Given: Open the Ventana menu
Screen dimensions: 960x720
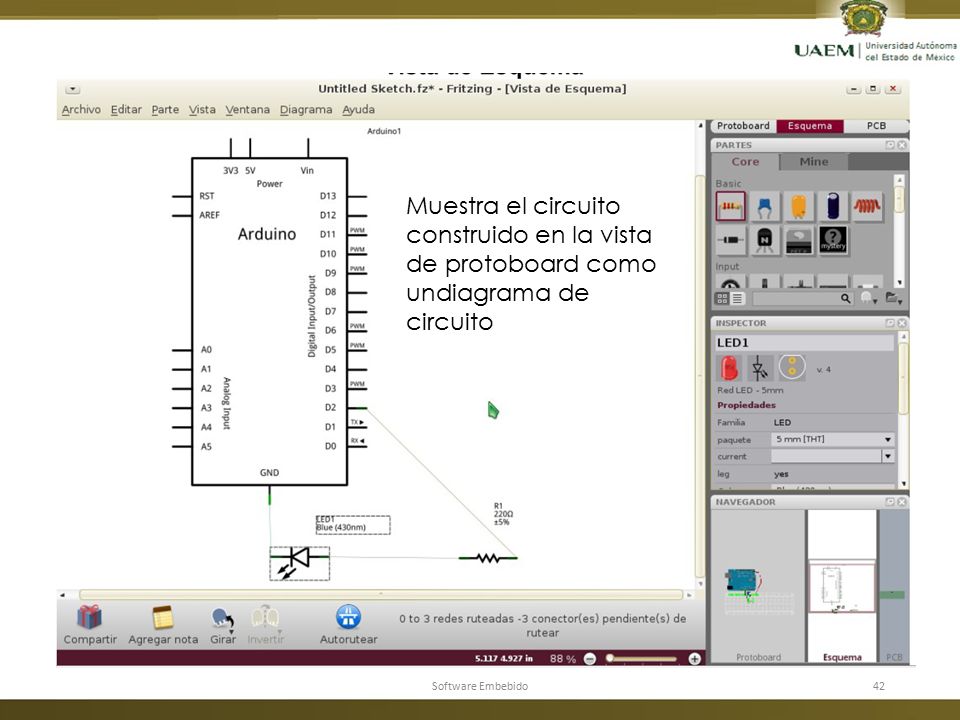Looking at the screenshot, I should (247, 110).
